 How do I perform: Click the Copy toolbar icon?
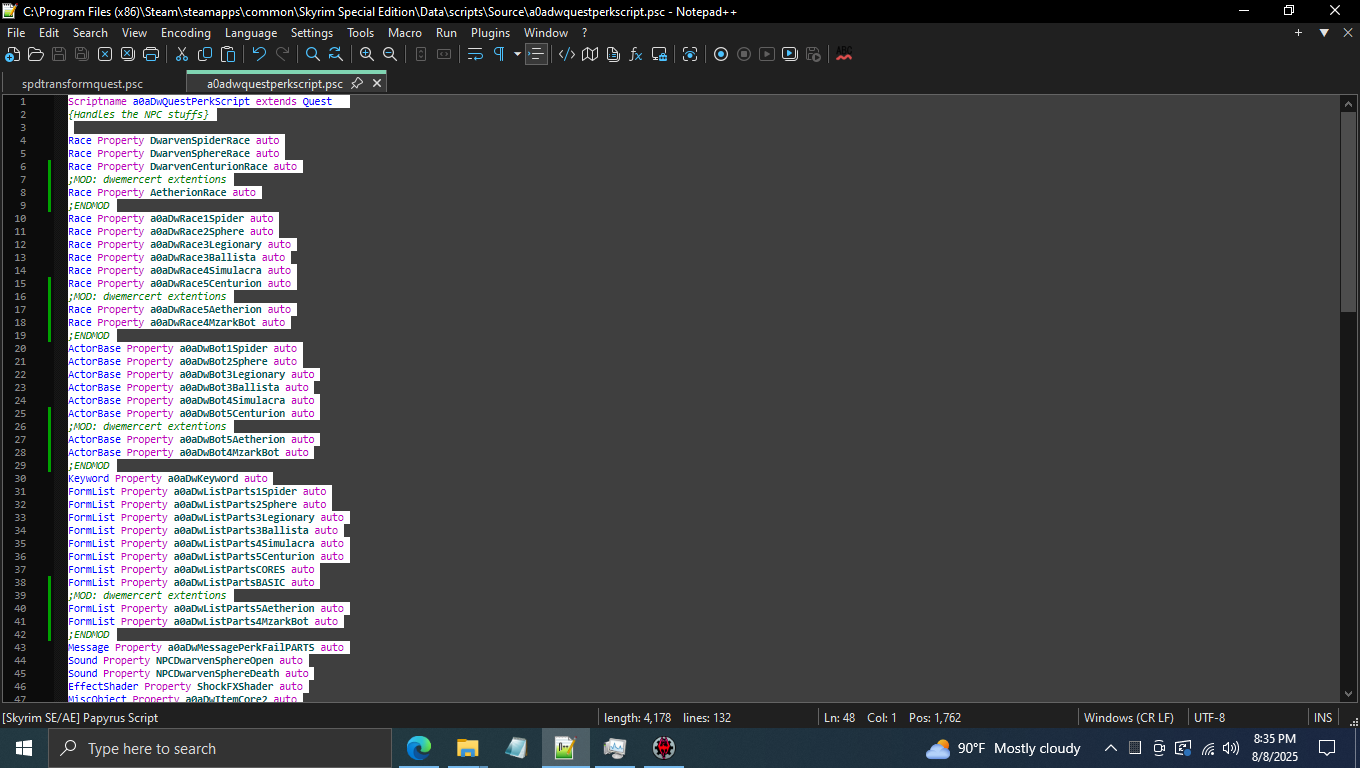[x=205, y=54]
